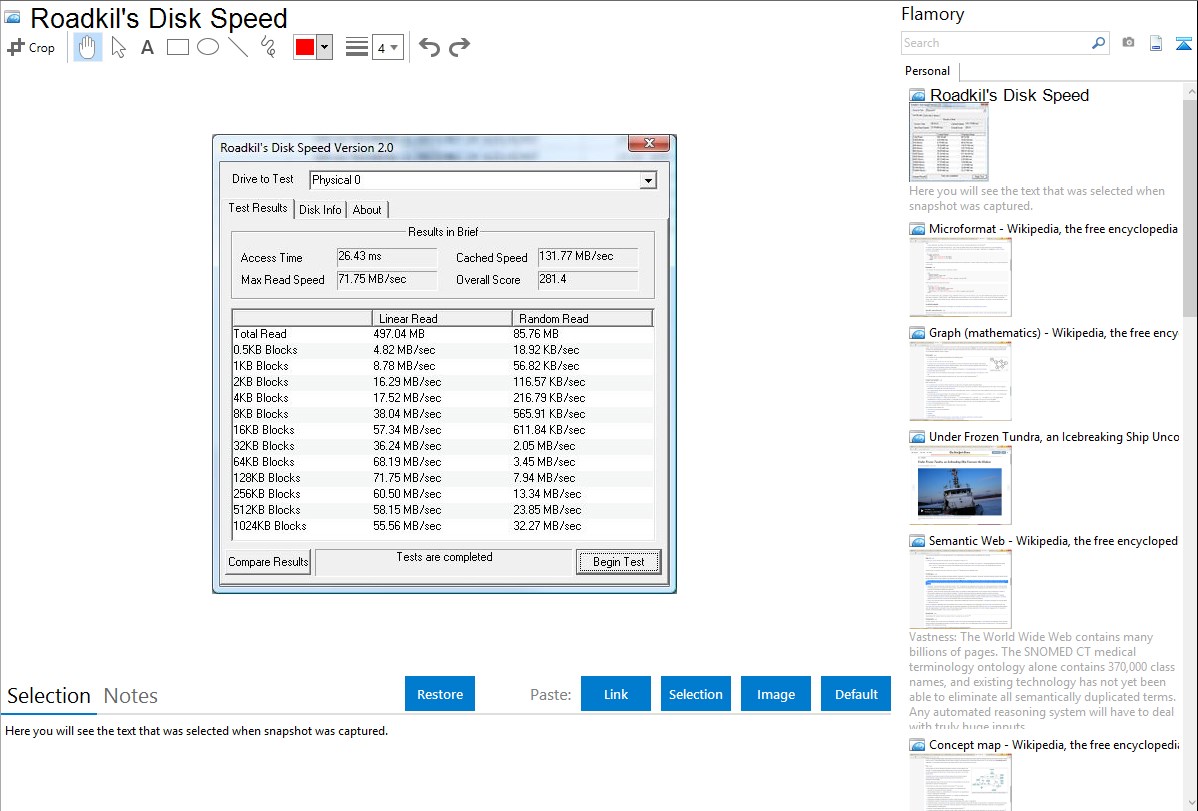
Task: Click the Paste Image button
Action: point(776,693)
